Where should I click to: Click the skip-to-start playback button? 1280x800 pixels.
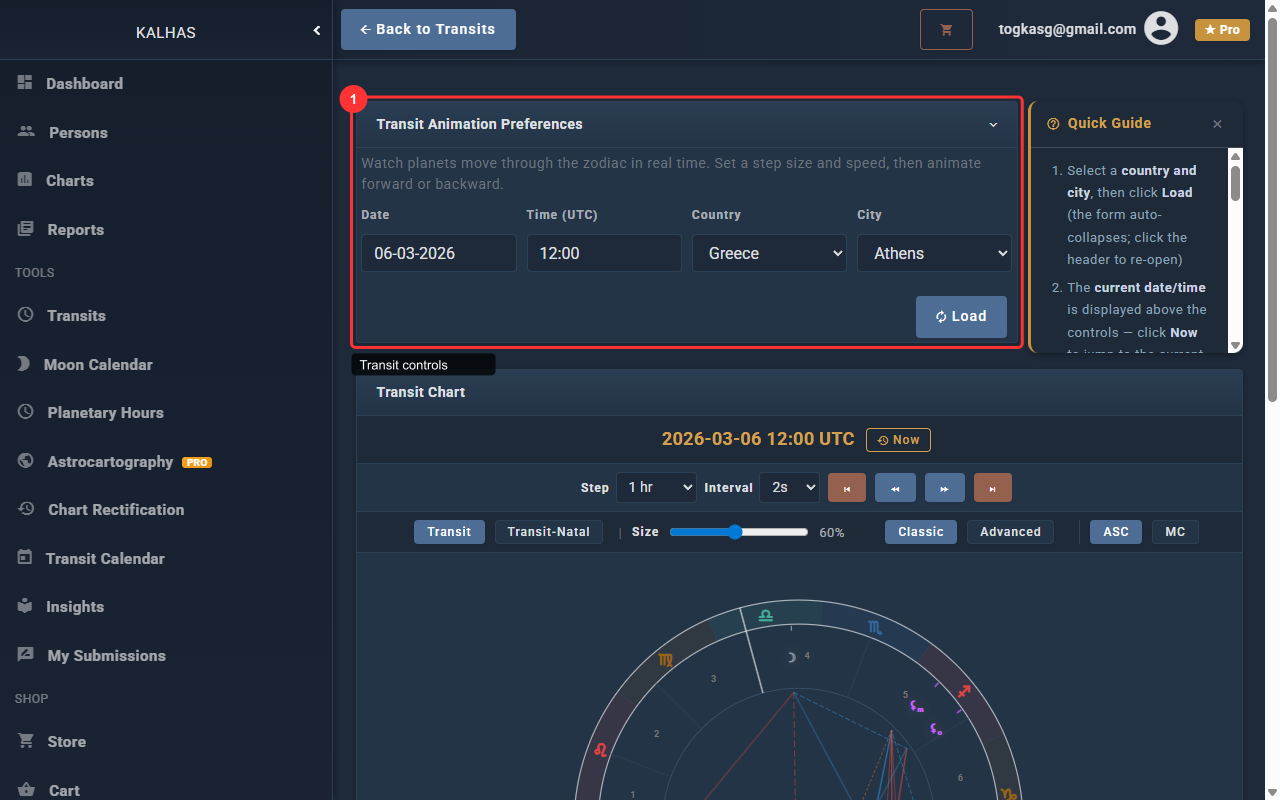click(x=846, y=488)
